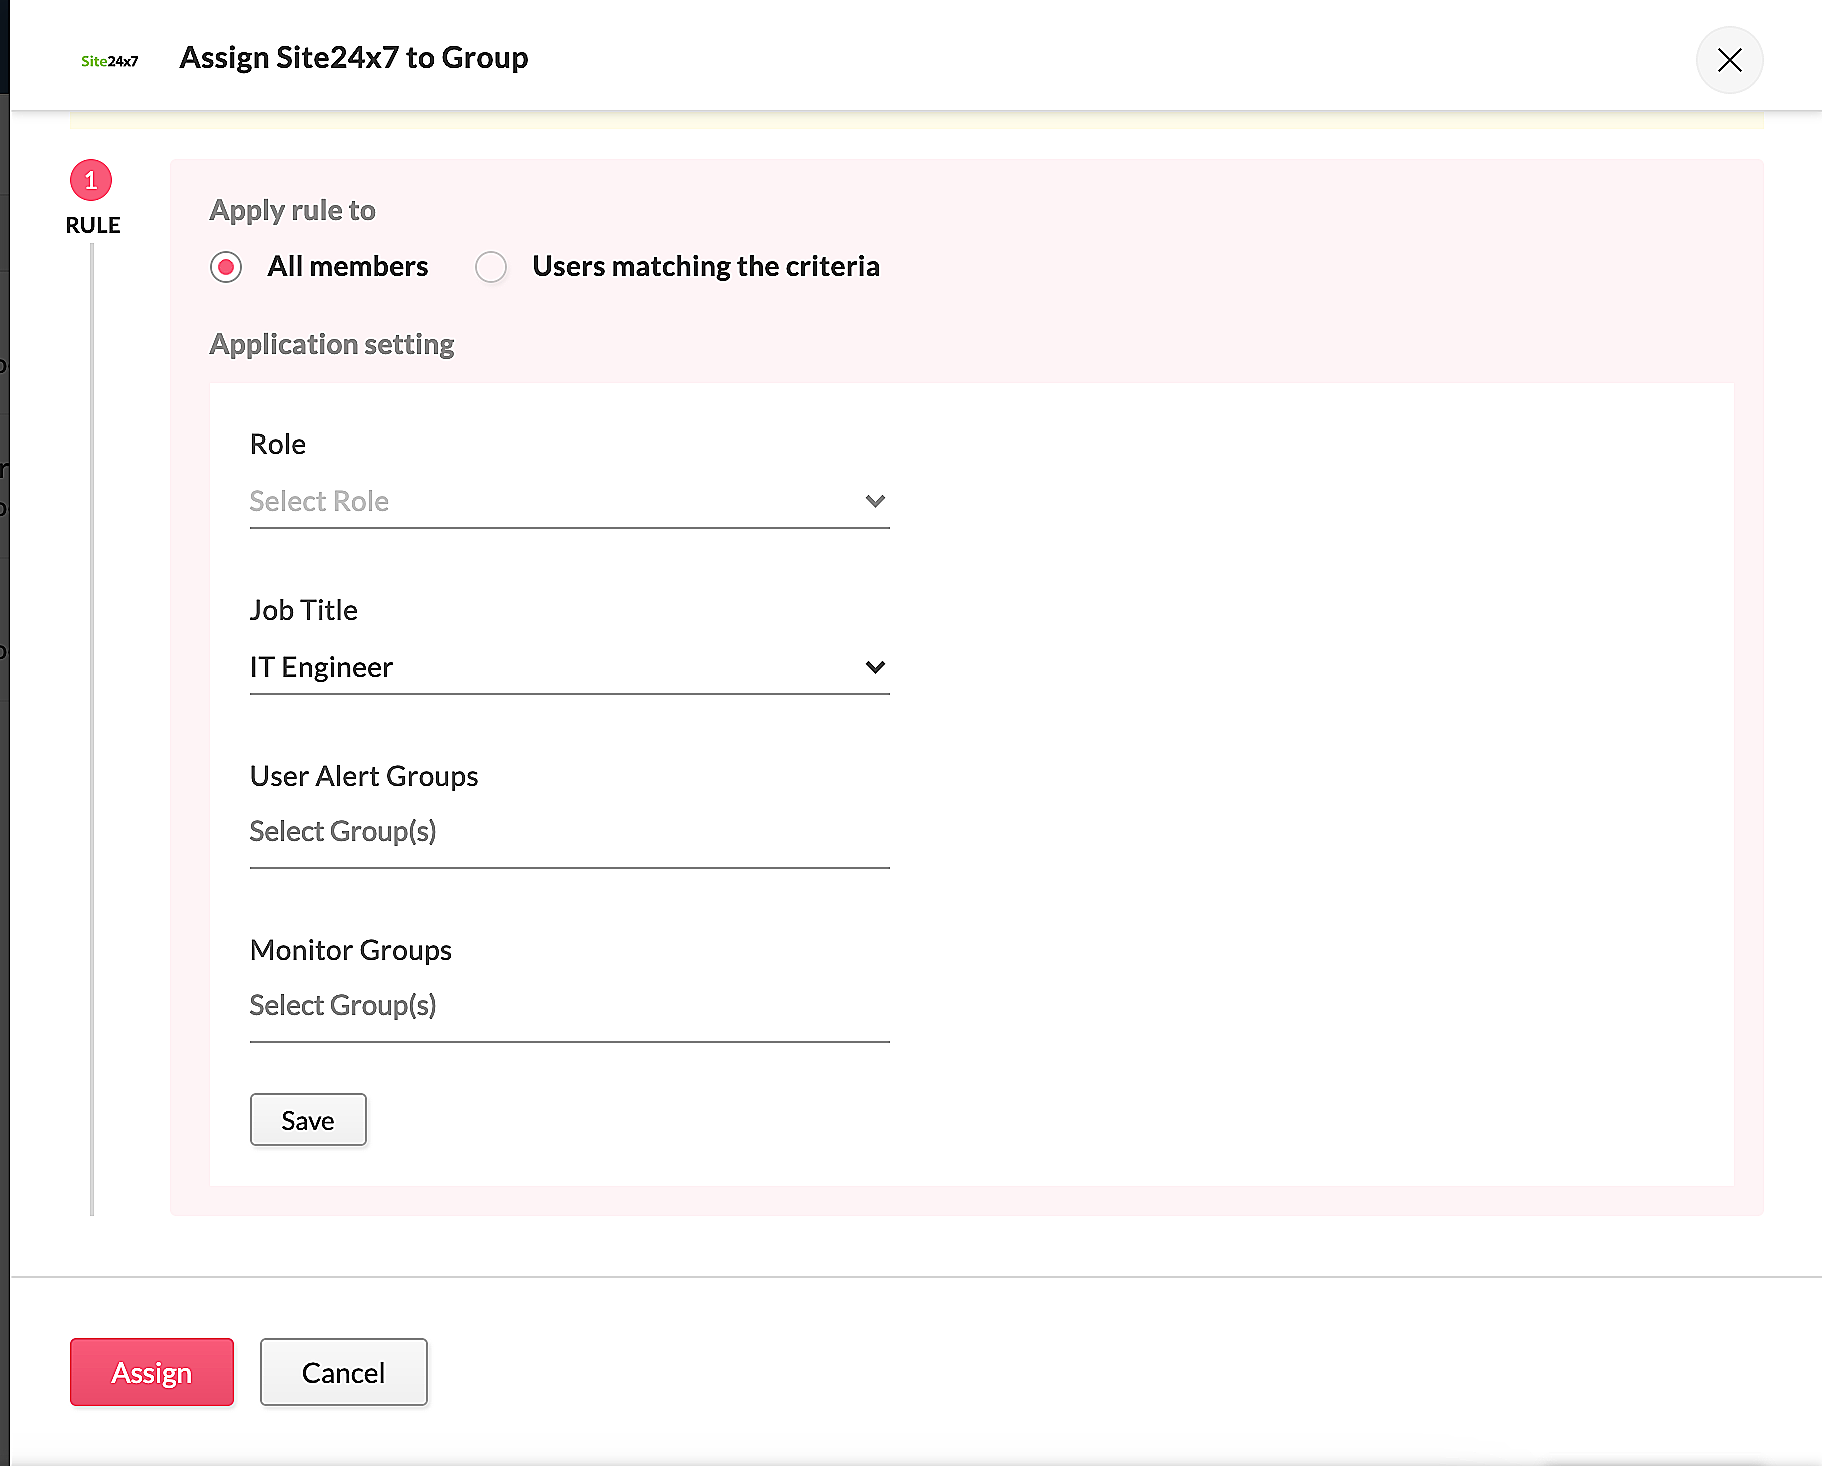Screen dimensions: 1822x1466
Task: Click the Site24x7 logo in header
Action: (x=109, y=61)
